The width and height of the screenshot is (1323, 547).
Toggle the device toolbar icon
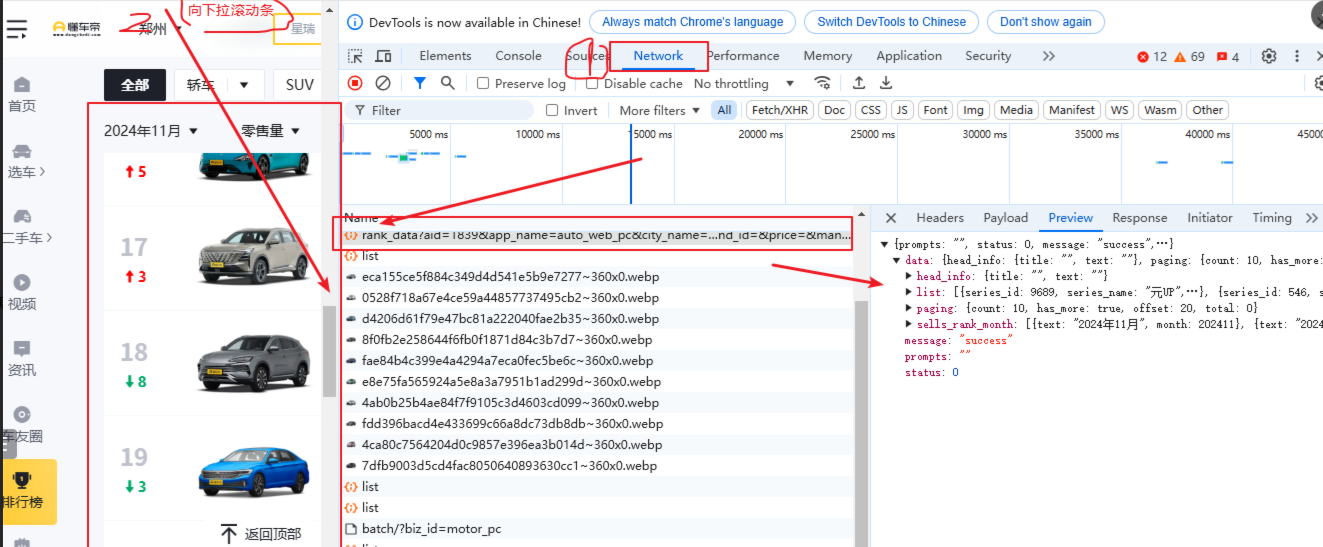(383, 56)
